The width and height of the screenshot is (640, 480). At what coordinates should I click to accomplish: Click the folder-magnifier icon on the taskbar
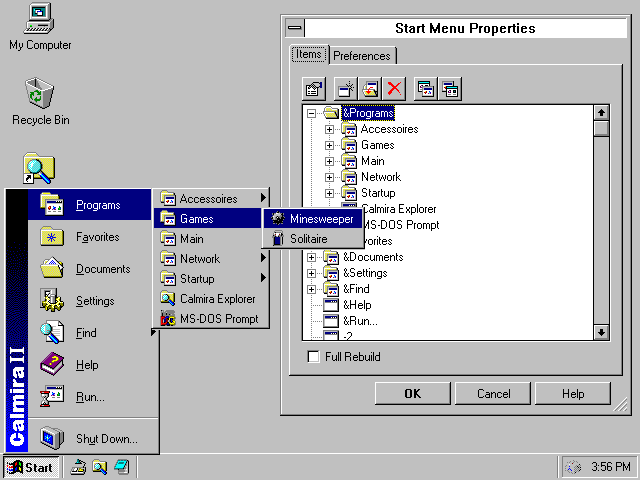pos(100,467)
